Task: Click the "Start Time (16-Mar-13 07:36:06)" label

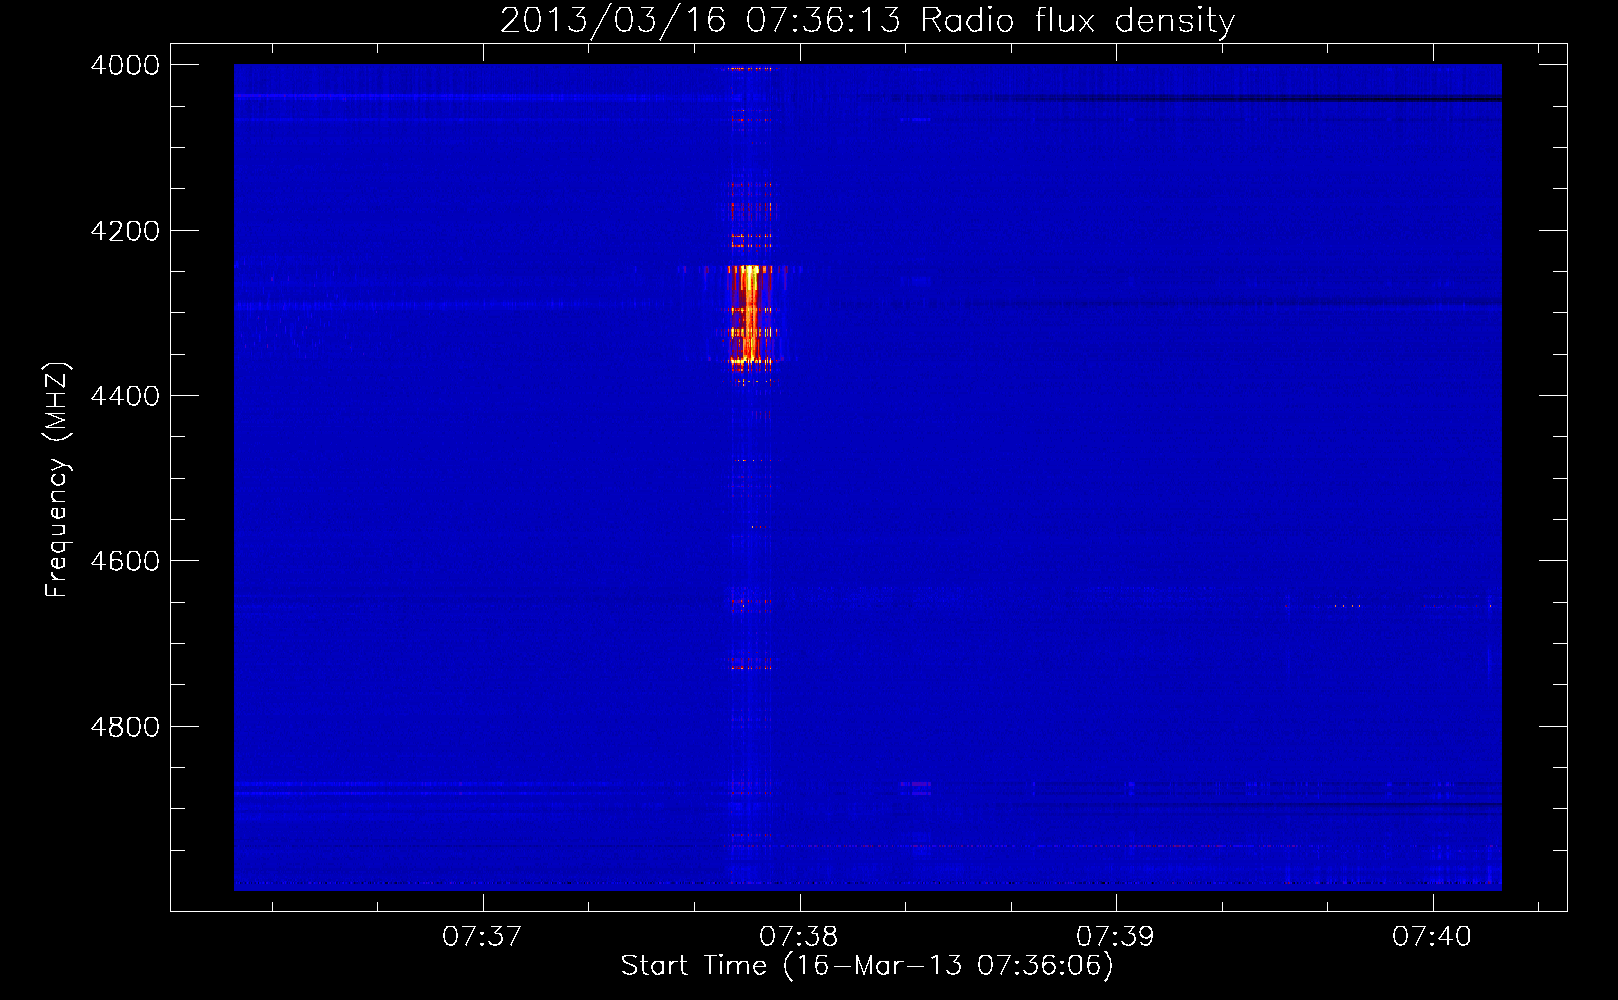Action: click(867, 966)
